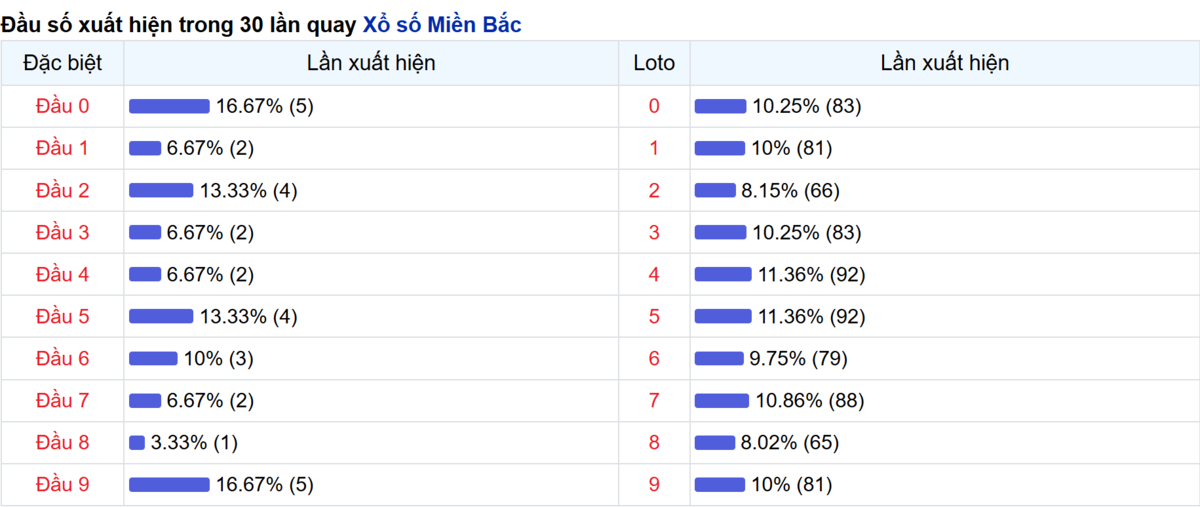Select the Đặc biệt column header
This screenshot has width=1200, height=507.
(62, 63)
